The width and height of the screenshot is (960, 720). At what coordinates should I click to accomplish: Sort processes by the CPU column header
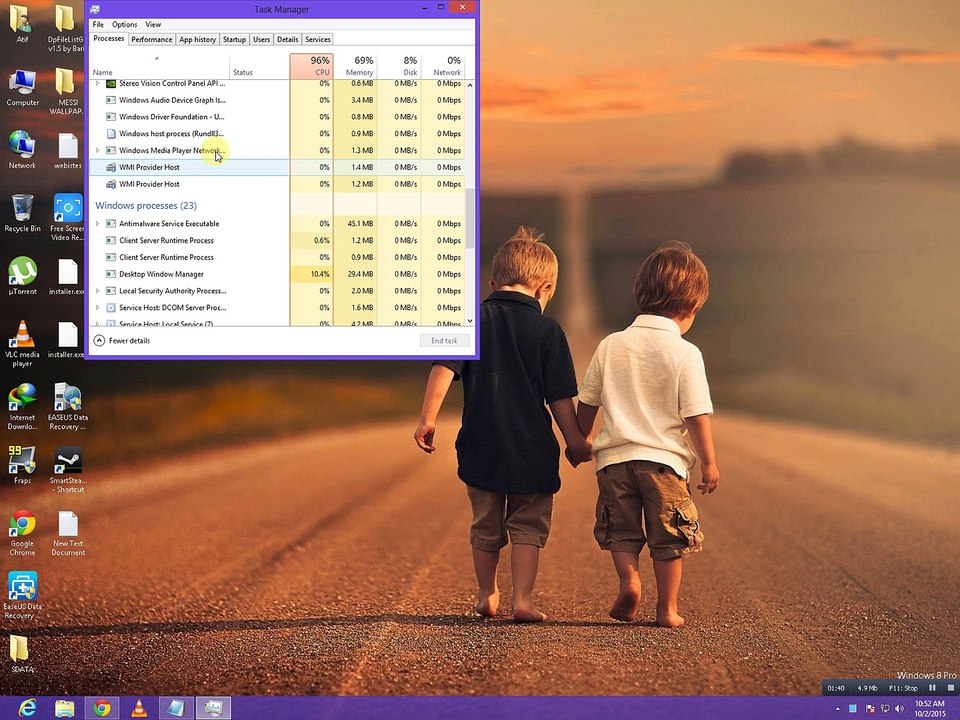coord(312,66)
